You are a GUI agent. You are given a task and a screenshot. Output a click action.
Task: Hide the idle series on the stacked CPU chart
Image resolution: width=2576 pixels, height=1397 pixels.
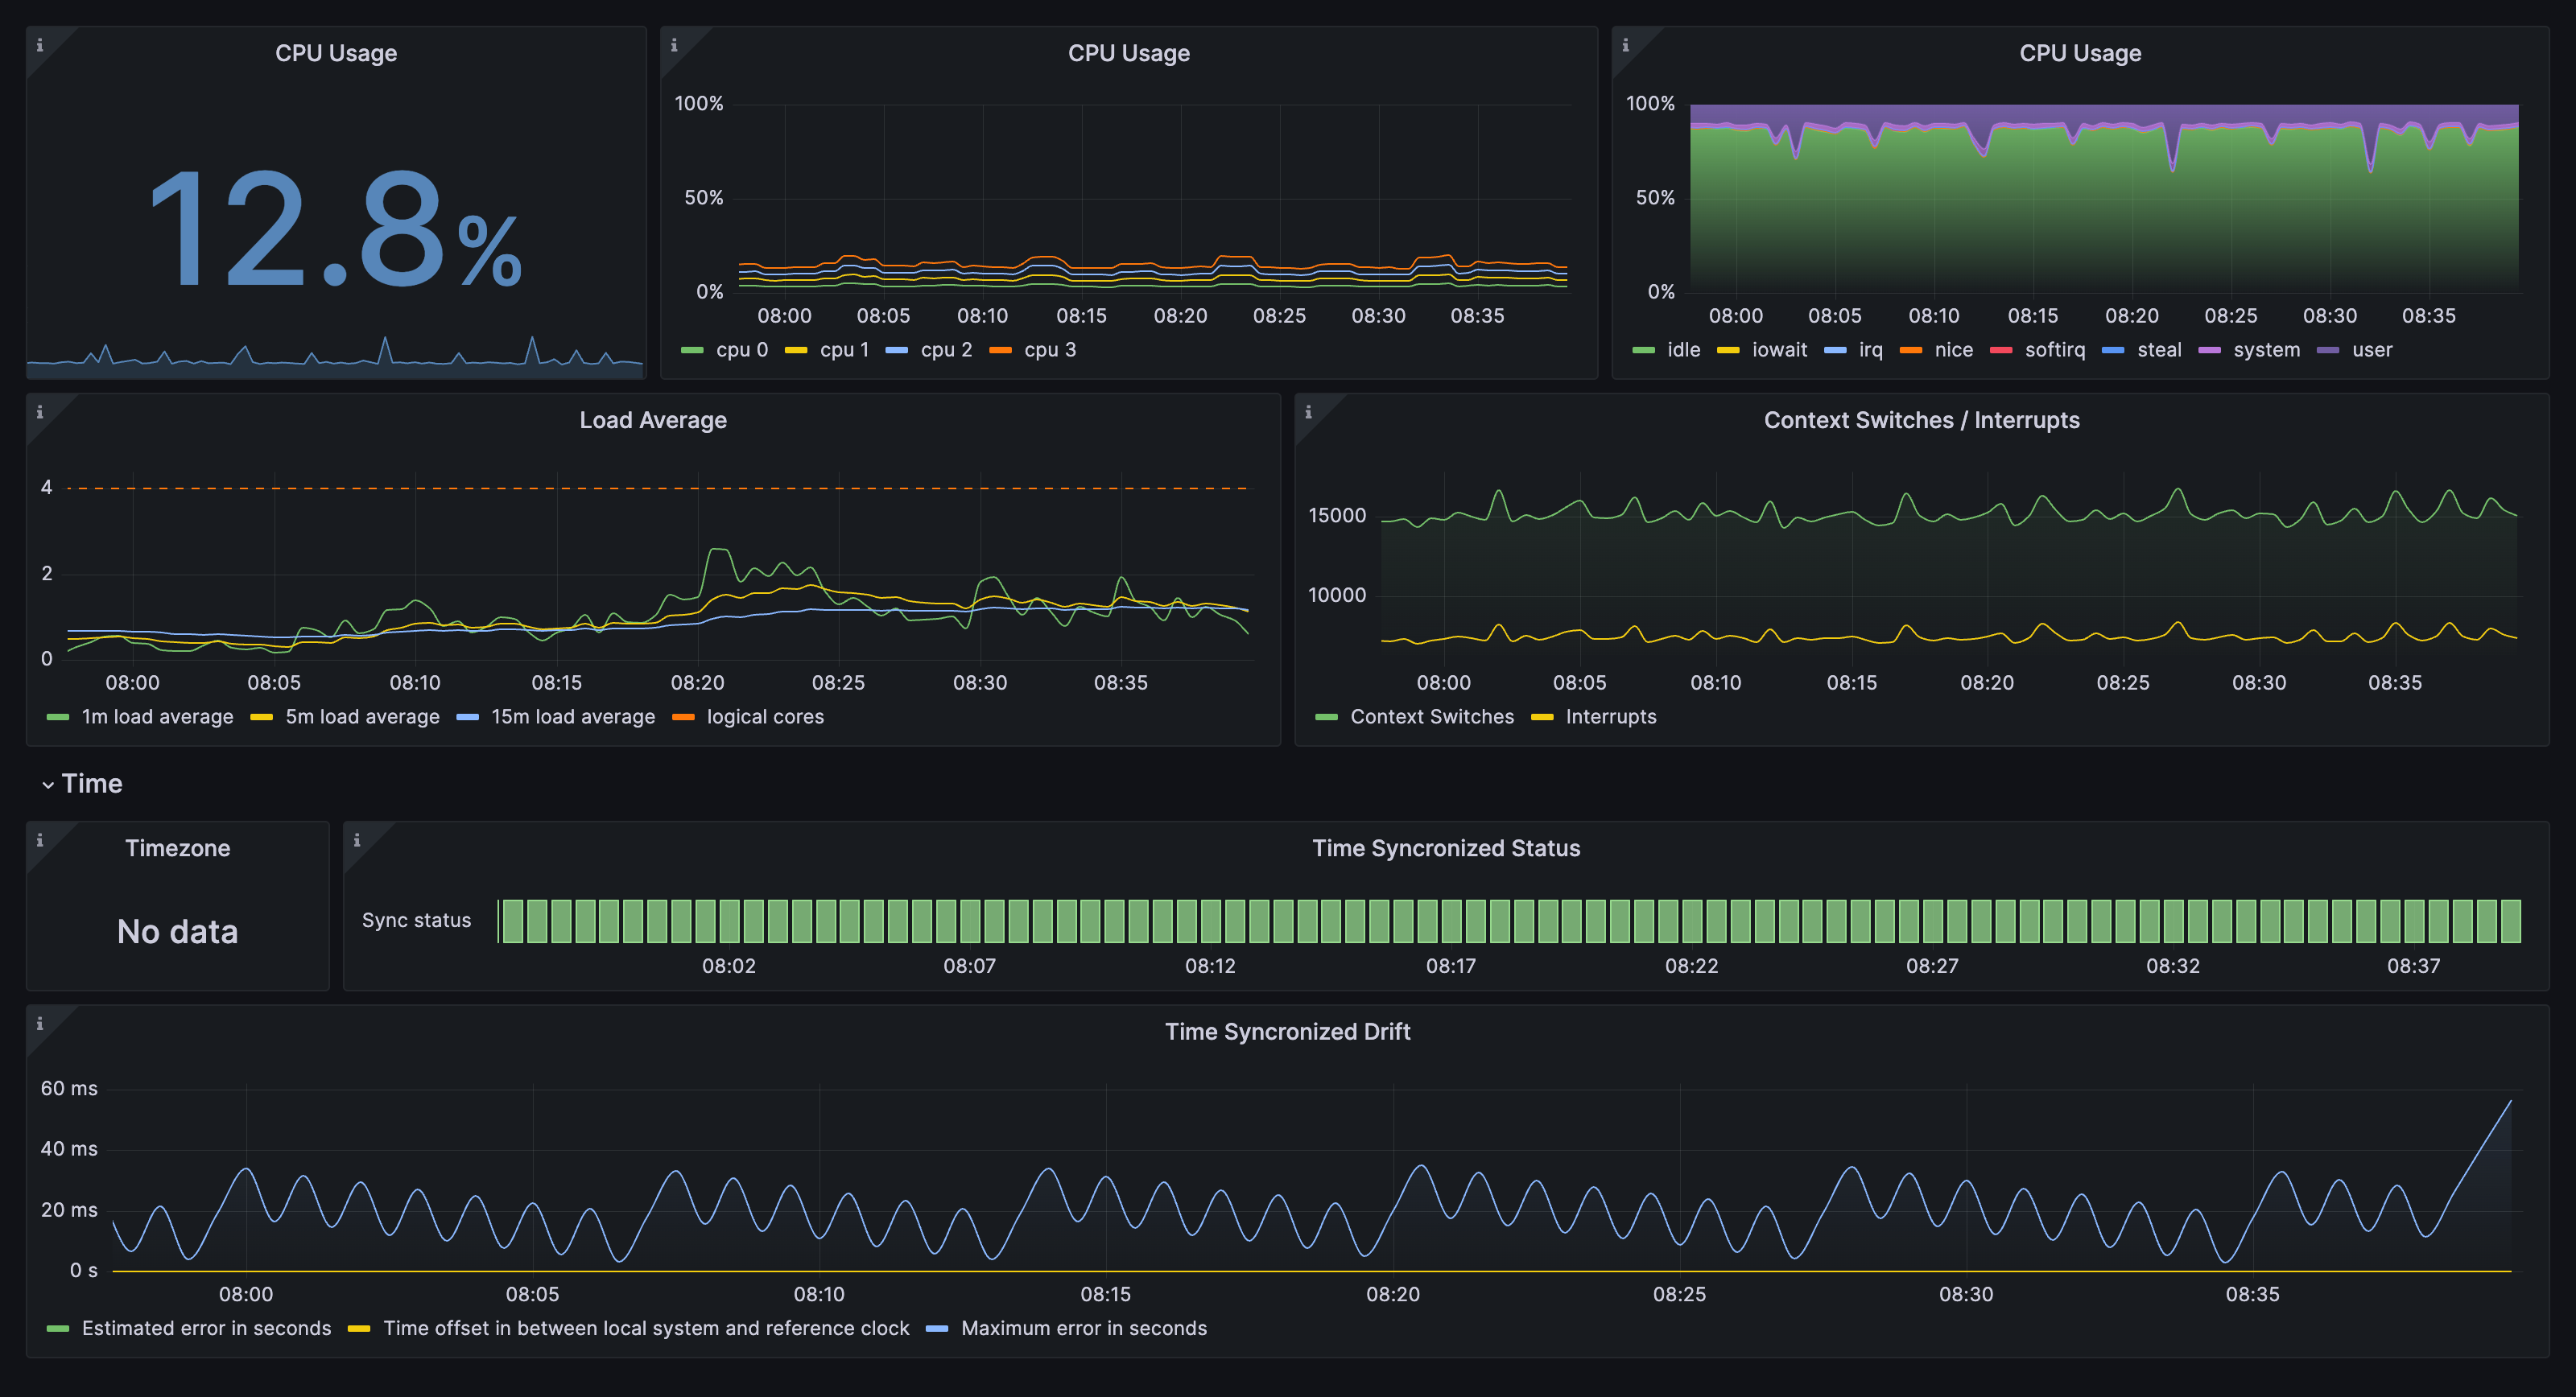(1684, 350)
